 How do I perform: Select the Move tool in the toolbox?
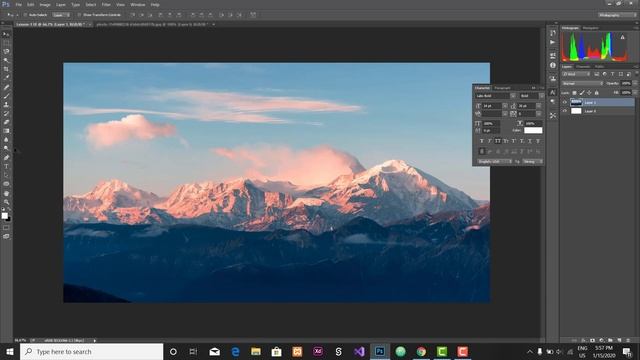[x=6, y=34]
